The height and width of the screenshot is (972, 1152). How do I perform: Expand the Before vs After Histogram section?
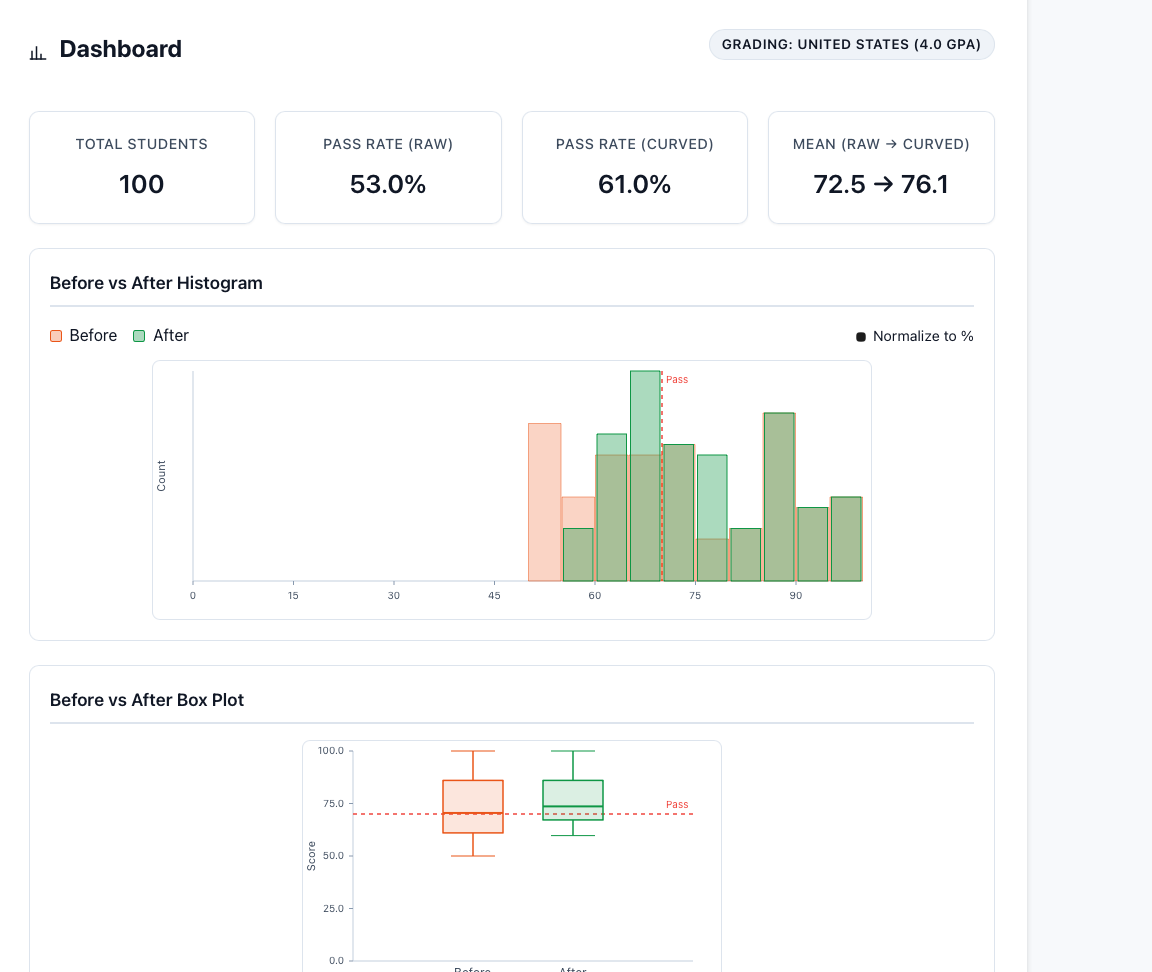coord(156,283)
